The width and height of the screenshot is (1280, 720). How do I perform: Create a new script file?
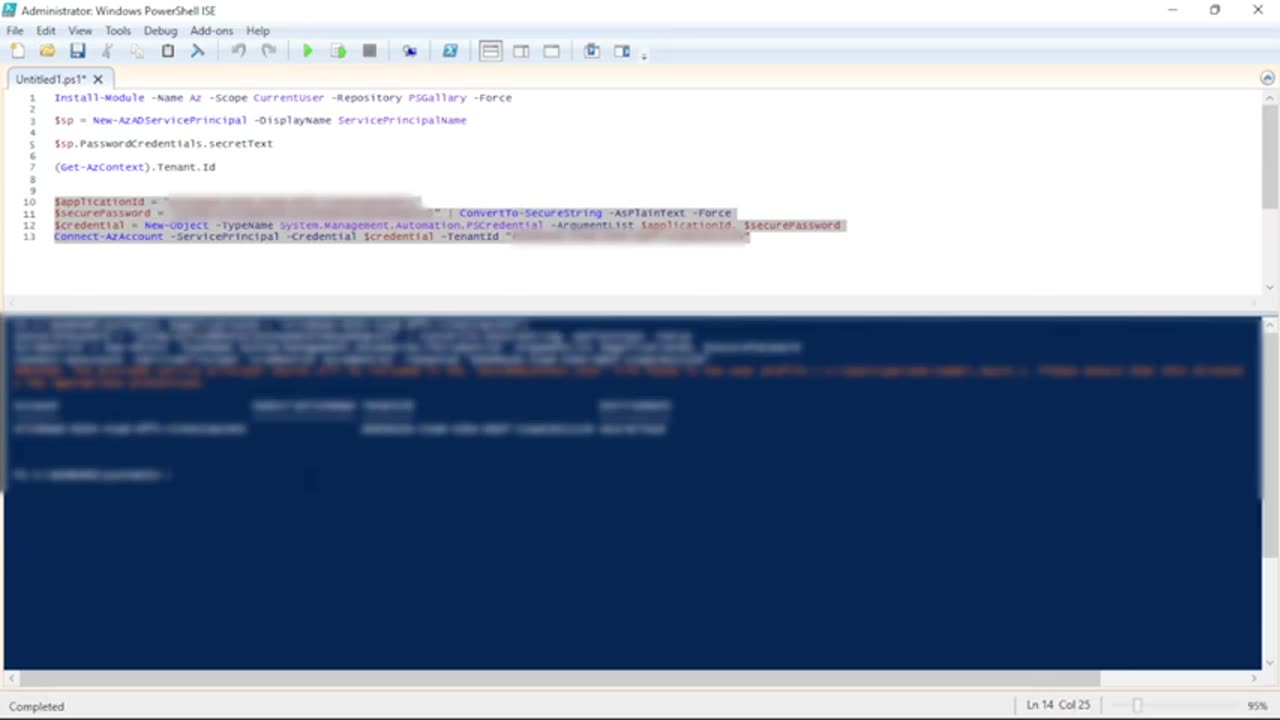click(x=17, y=51)
